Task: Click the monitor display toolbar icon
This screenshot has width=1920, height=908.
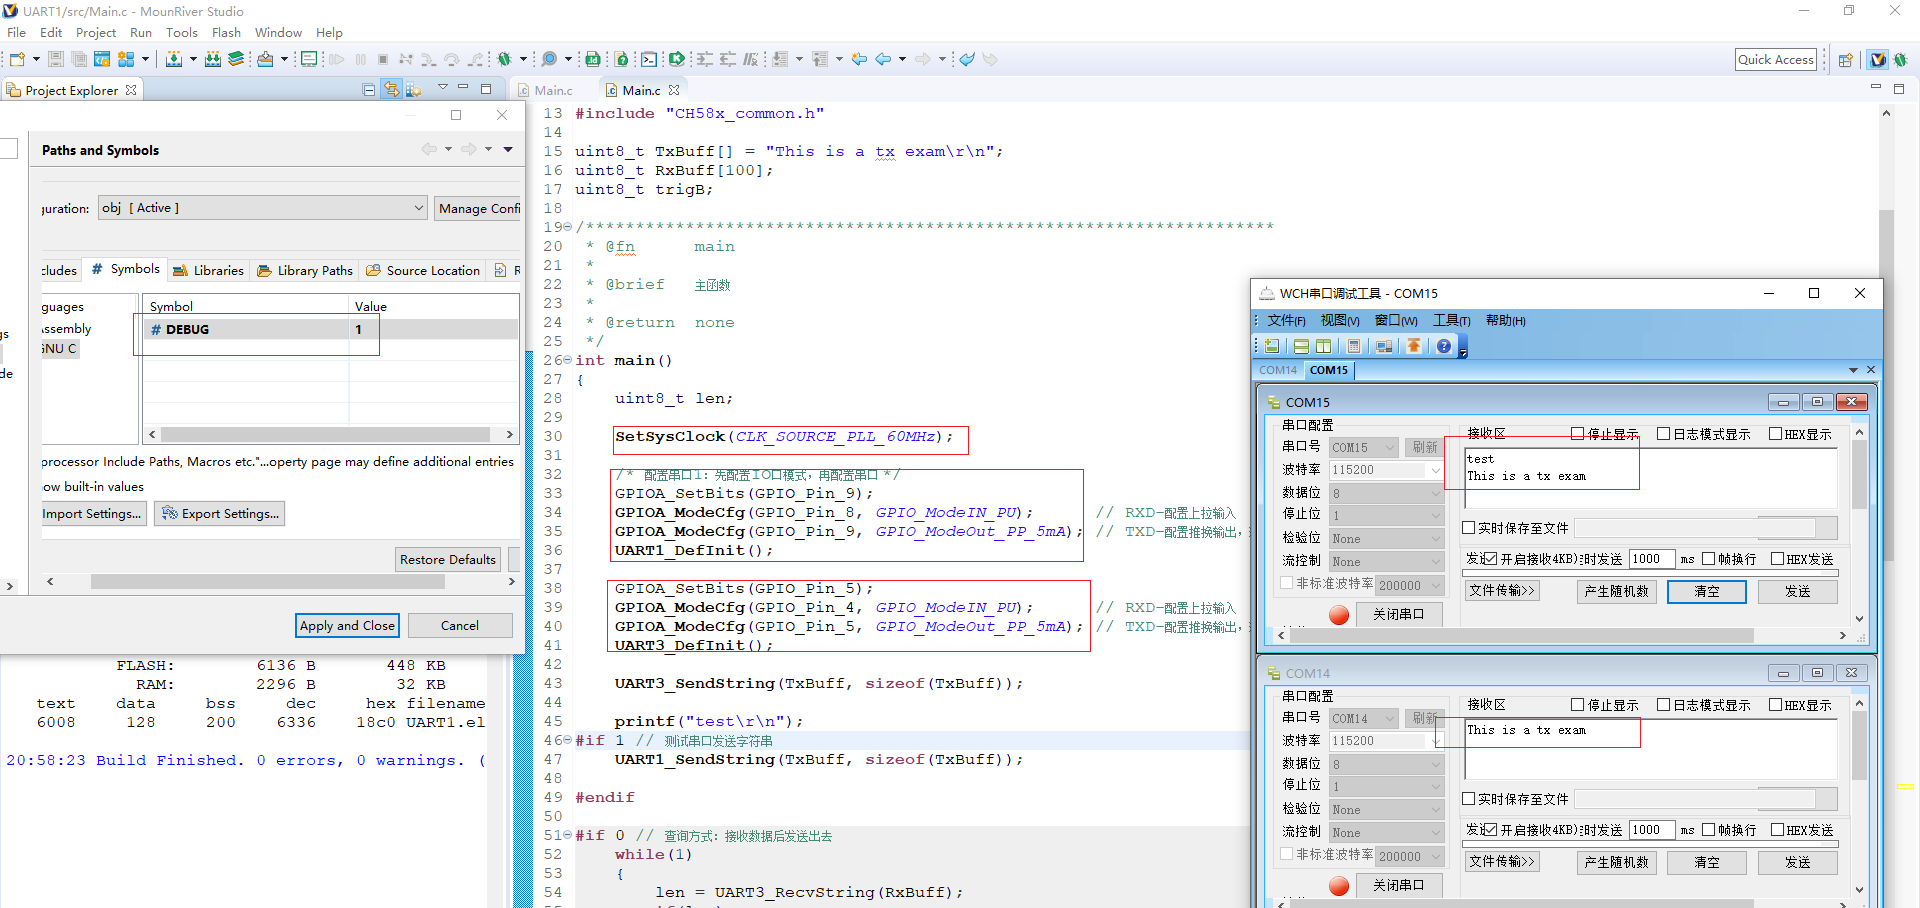Action: [309, 59]
